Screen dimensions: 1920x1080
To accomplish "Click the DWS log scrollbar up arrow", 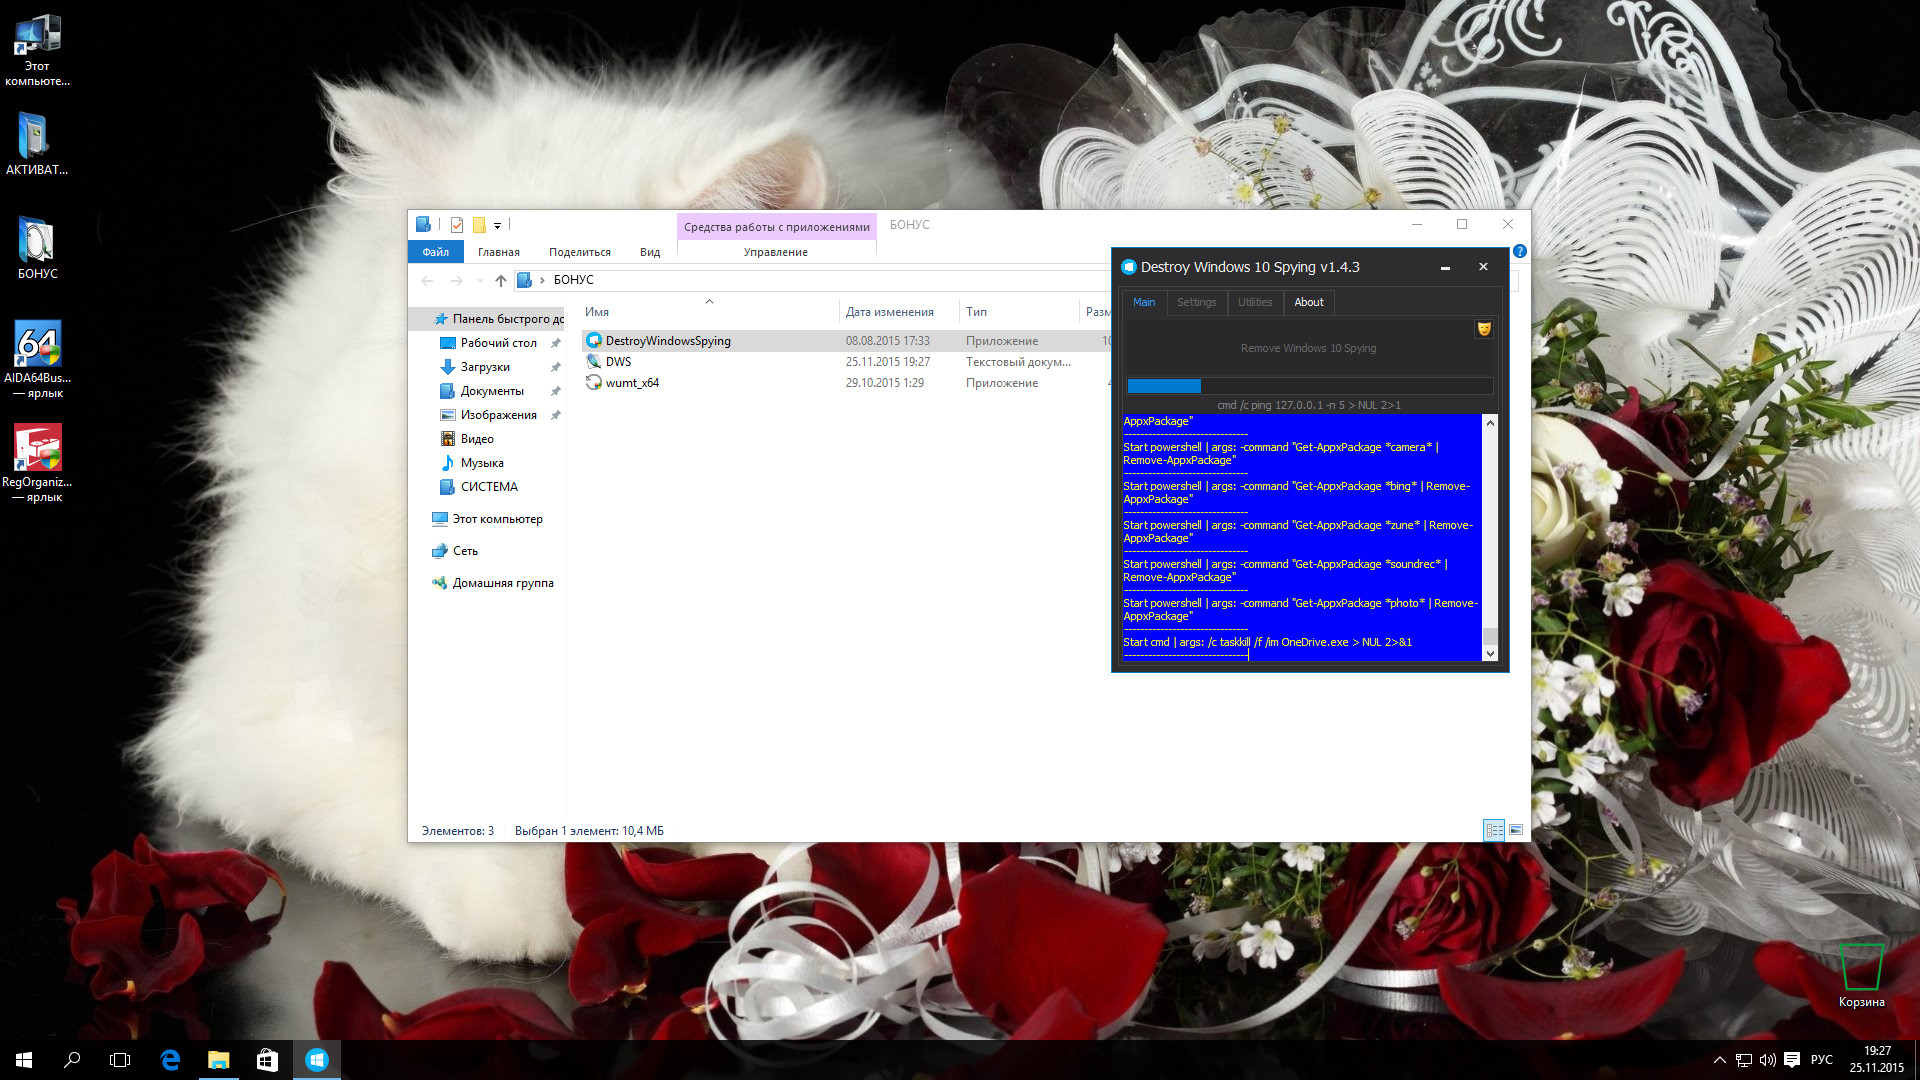I will click(x=1490, y=423).
